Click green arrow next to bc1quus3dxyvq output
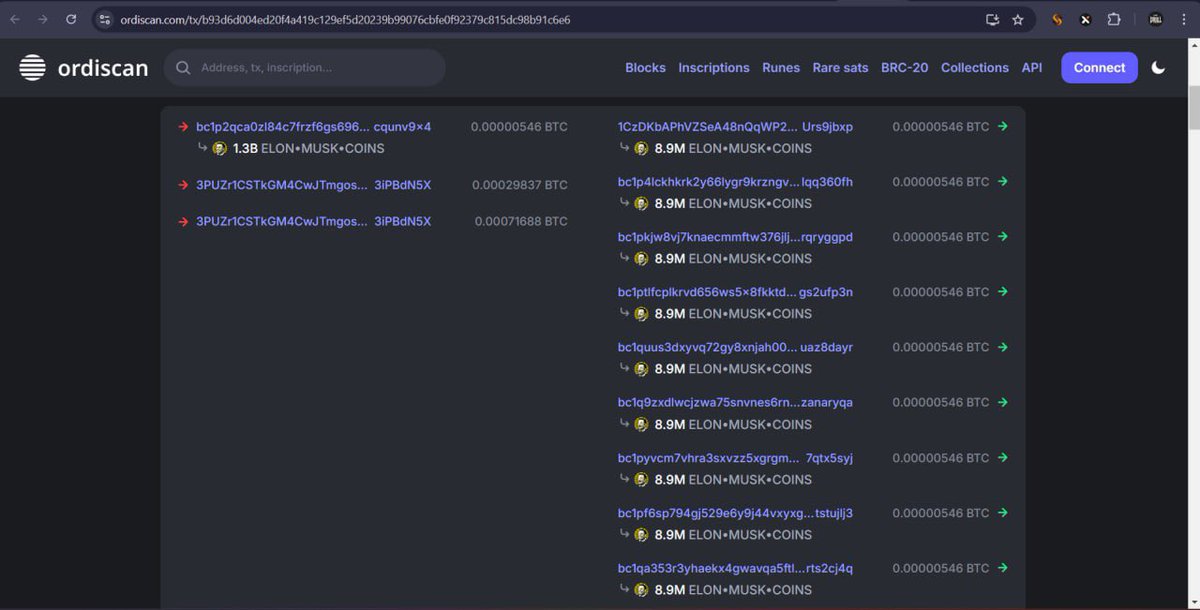1200x610 pixels. coord(1003,347)
